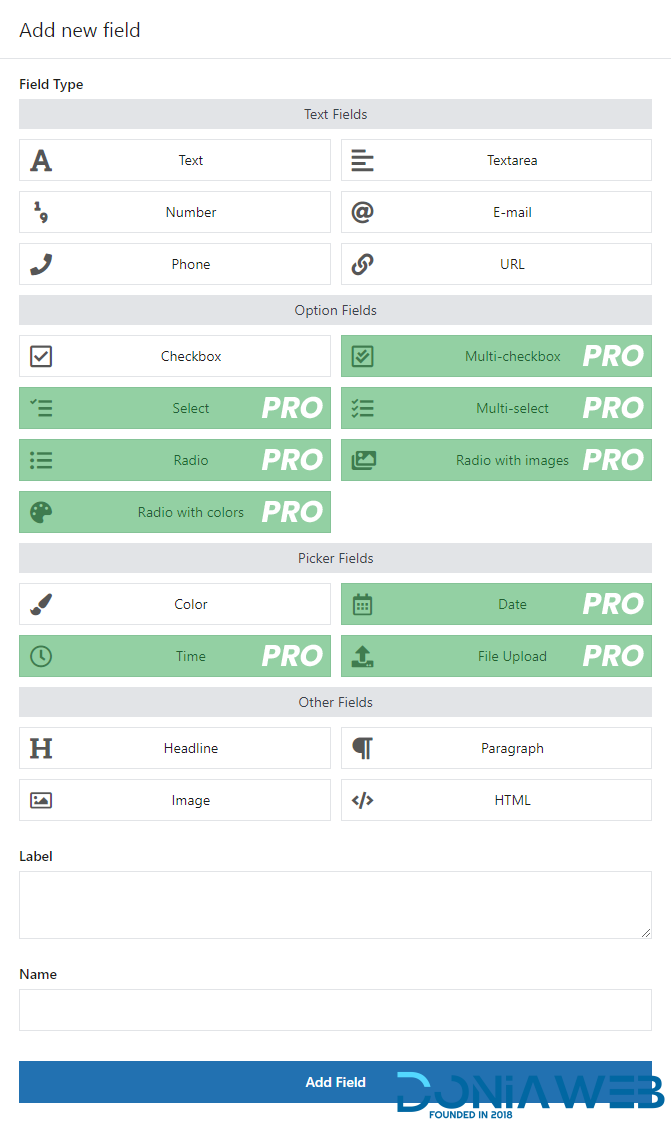Image resolution: width=671 pixels, height=1122 pixels.
Task: Choose the Number field icon
Action: click(41, 212)
